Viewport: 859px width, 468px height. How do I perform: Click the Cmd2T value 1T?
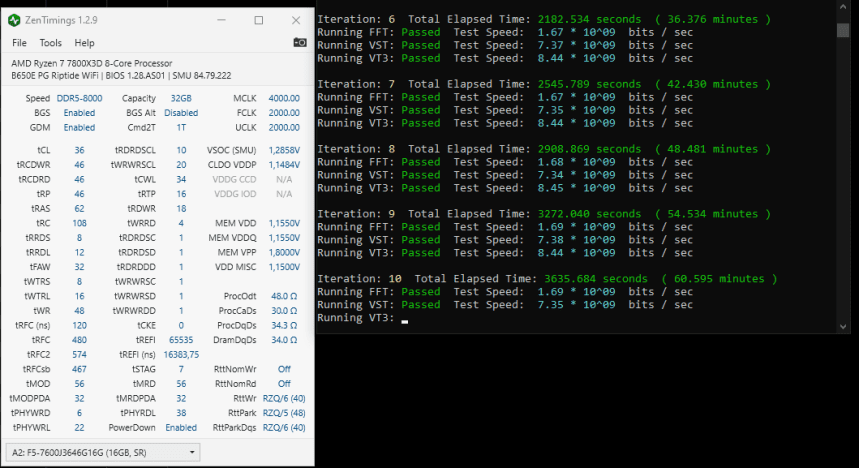181,127
